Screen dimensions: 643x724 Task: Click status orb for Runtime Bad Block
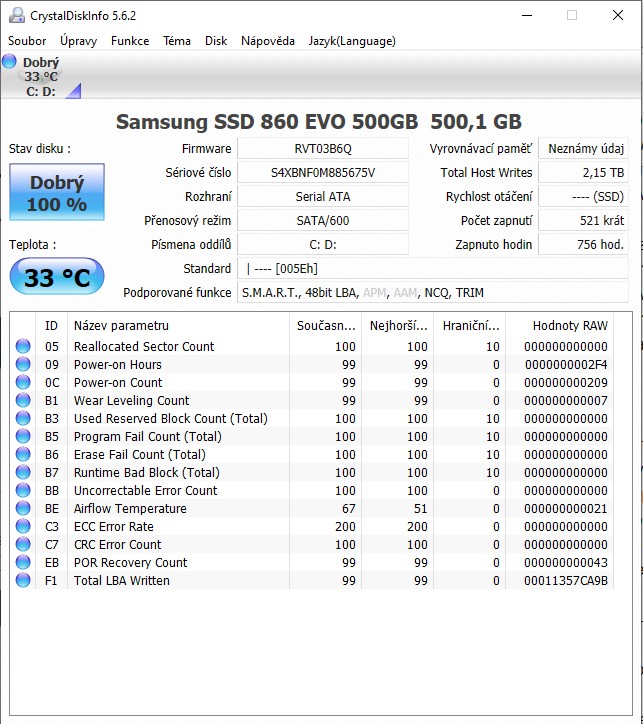23,472
